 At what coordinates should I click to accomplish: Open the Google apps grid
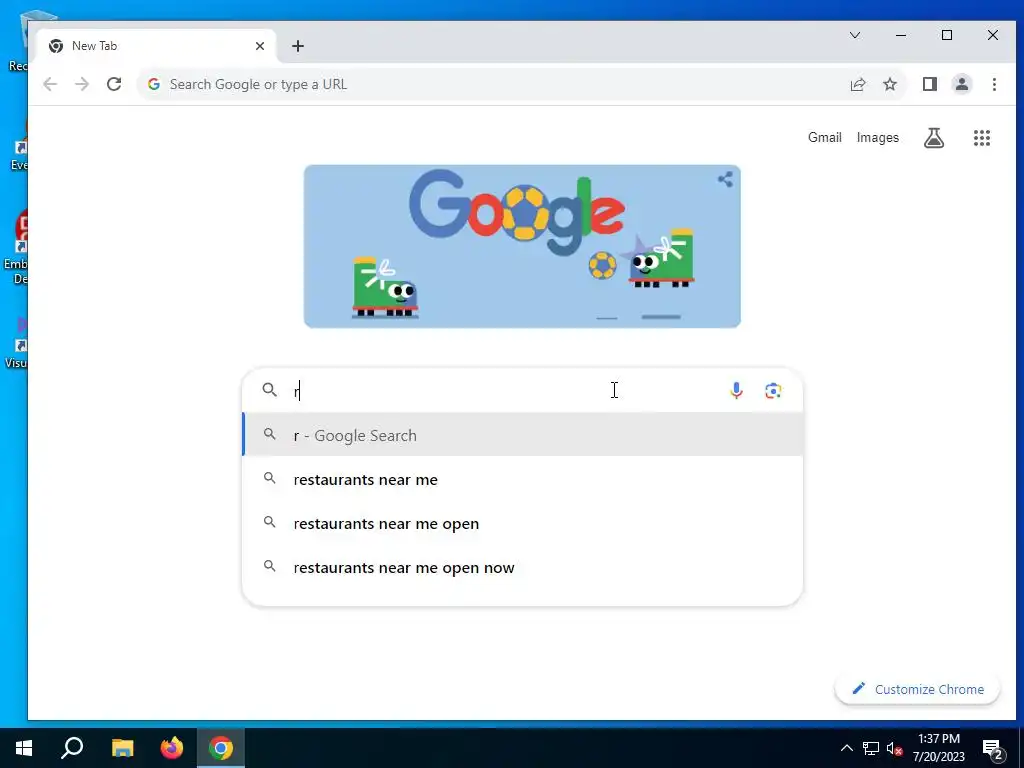pyautogui.click(x=982, y=138)
